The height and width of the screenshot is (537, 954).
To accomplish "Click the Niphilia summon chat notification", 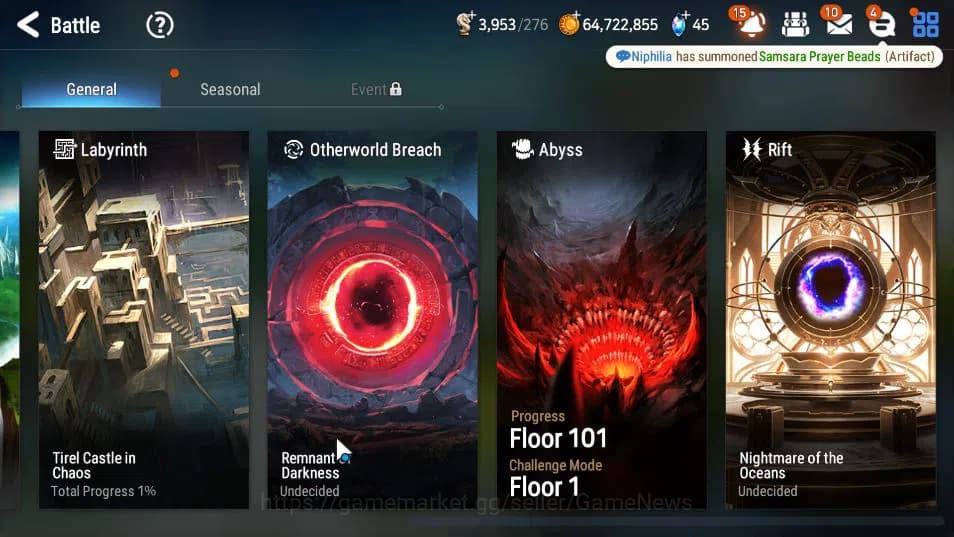I will tap(774, 57).
